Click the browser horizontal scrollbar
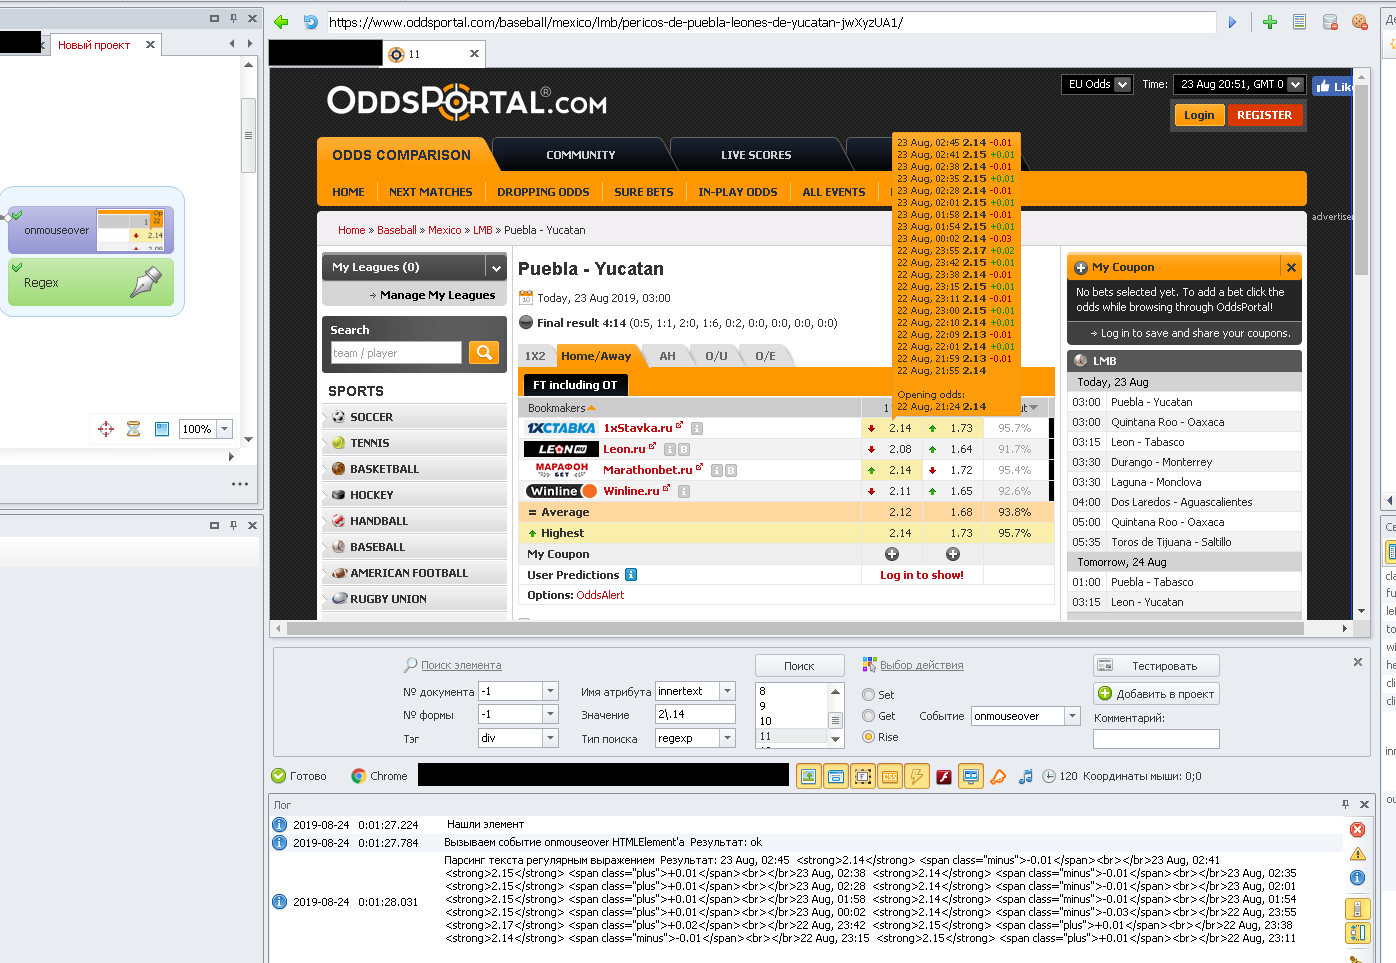This screenshot has height=963, width=1396. pyautogui.click(x=795, y=629)
